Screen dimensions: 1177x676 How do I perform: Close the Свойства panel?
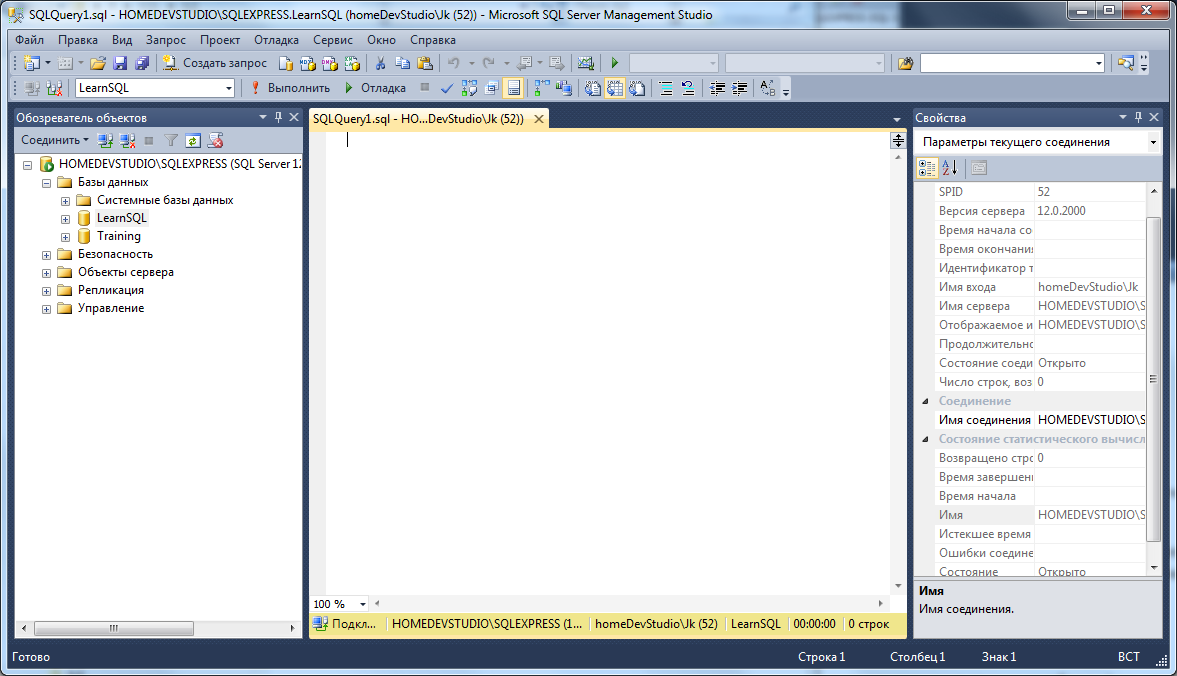[1154, 117]
